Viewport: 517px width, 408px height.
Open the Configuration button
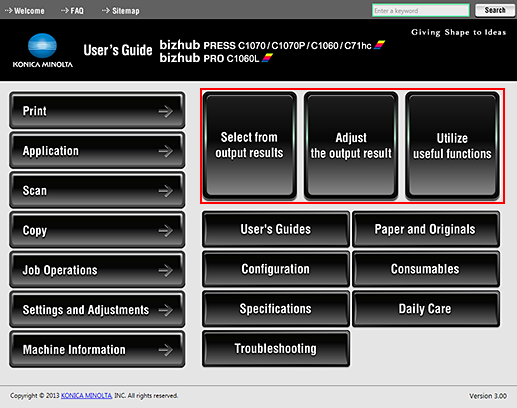[x=276, y=269]
